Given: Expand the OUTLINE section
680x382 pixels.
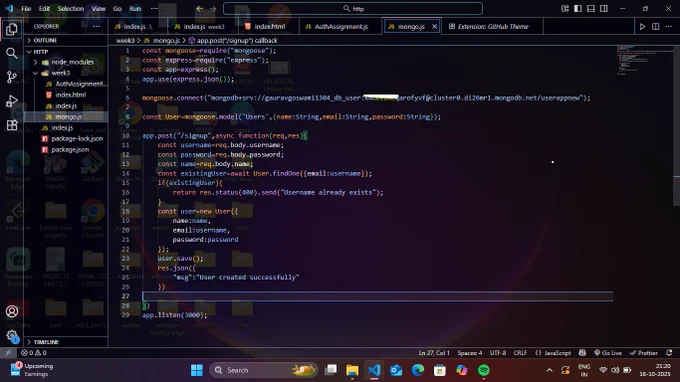Looking at the screenshot, I should point(66,40).
